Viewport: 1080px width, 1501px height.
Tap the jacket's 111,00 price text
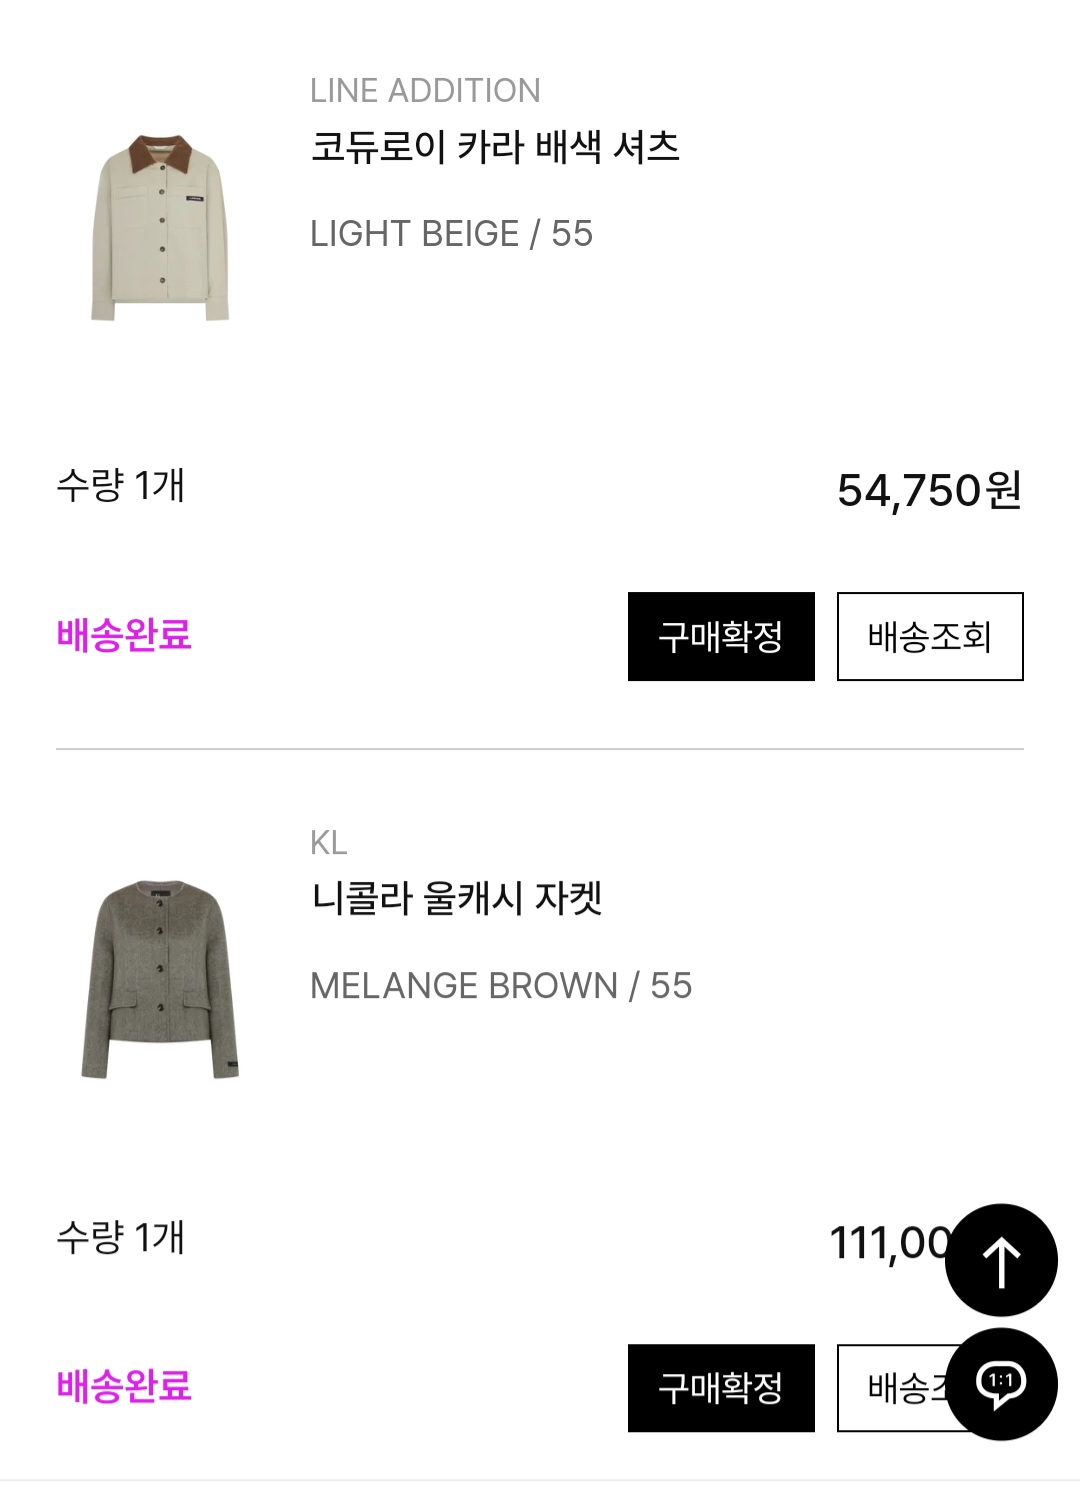(887, 1244)
